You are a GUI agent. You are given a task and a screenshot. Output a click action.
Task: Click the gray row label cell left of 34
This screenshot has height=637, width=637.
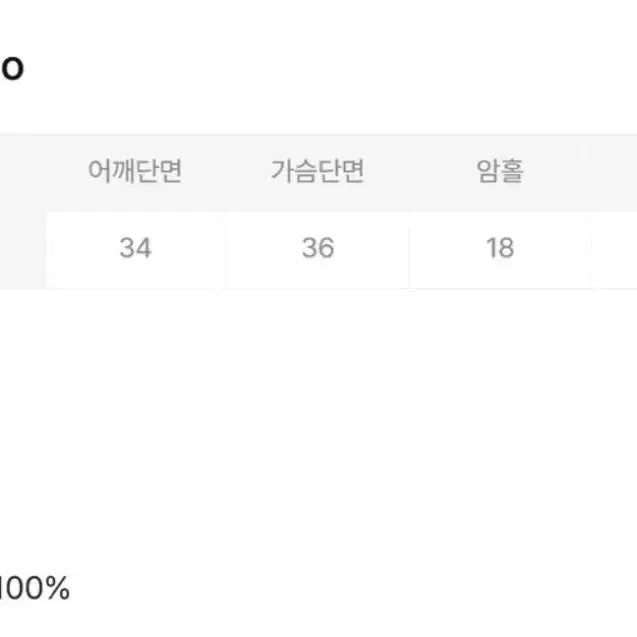pyautogui.click(x=22, y=248)
